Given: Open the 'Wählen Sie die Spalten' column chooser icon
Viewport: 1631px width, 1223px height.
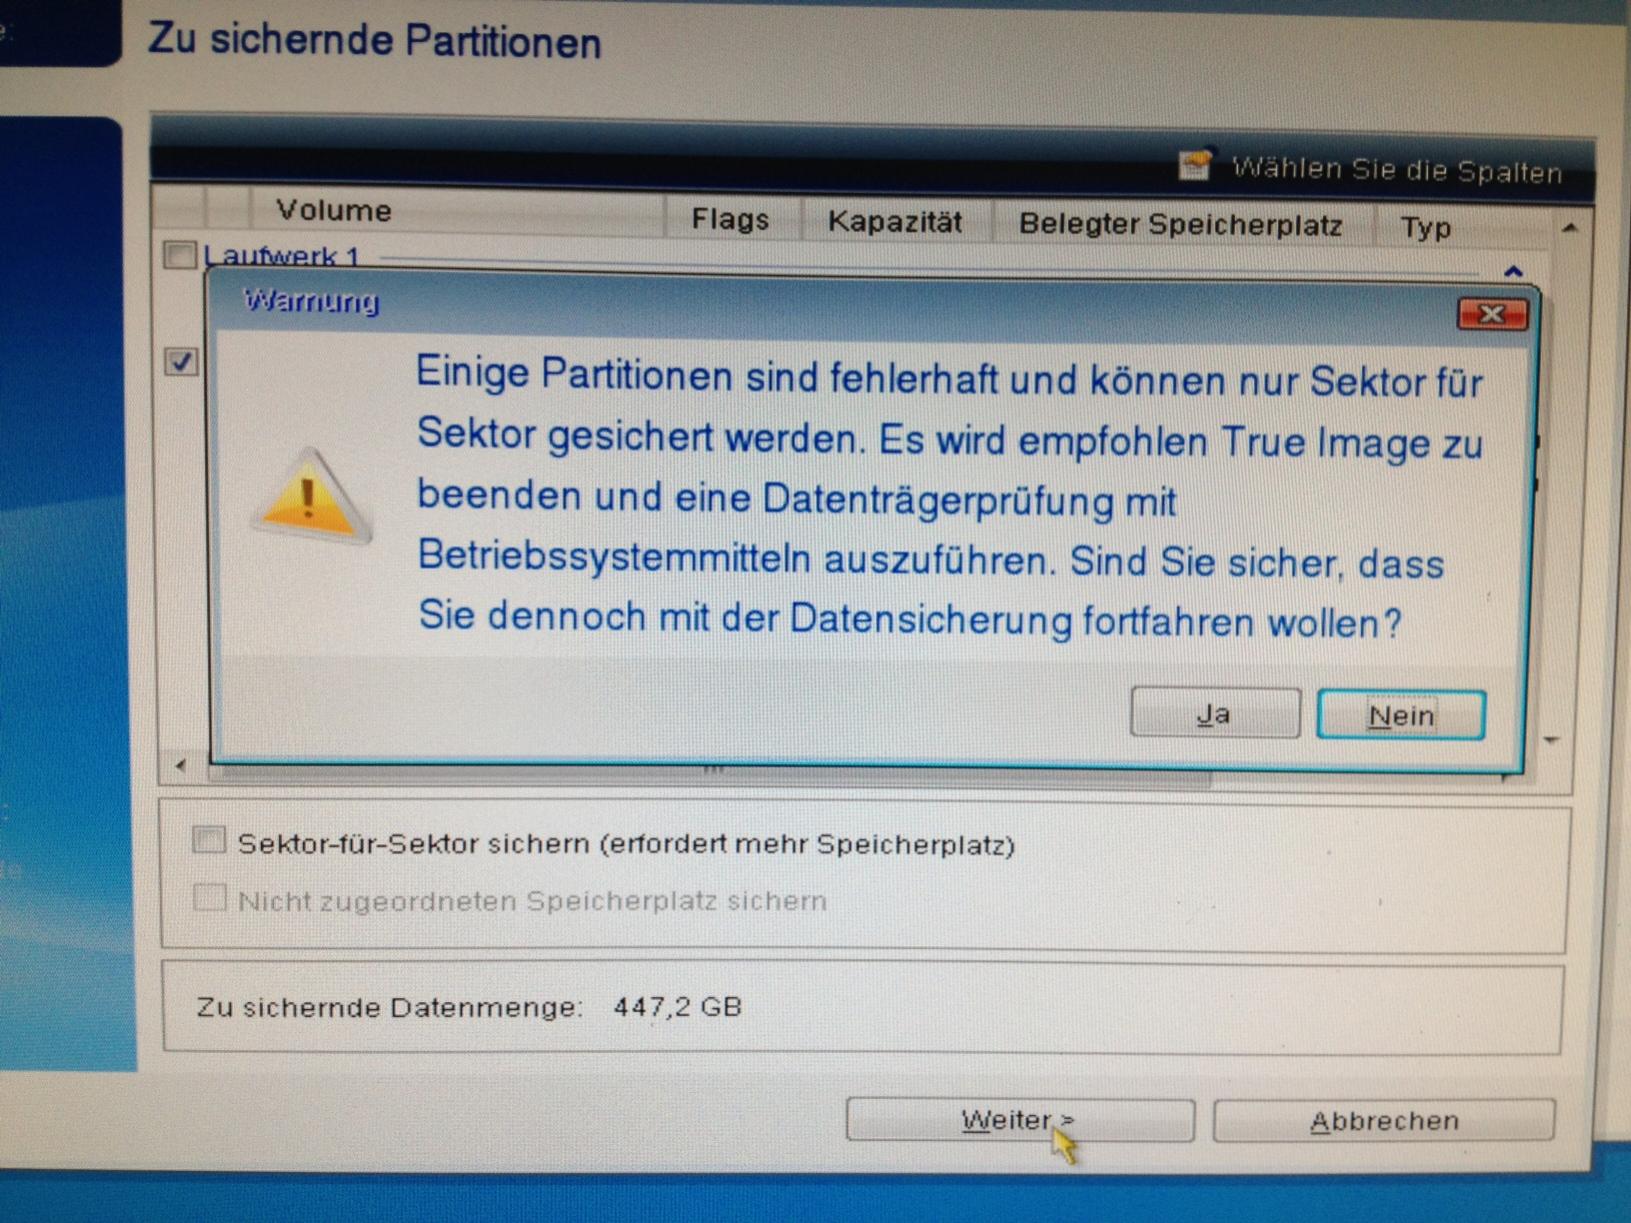Looking at the screenshot, I should tap(1195, 163).
